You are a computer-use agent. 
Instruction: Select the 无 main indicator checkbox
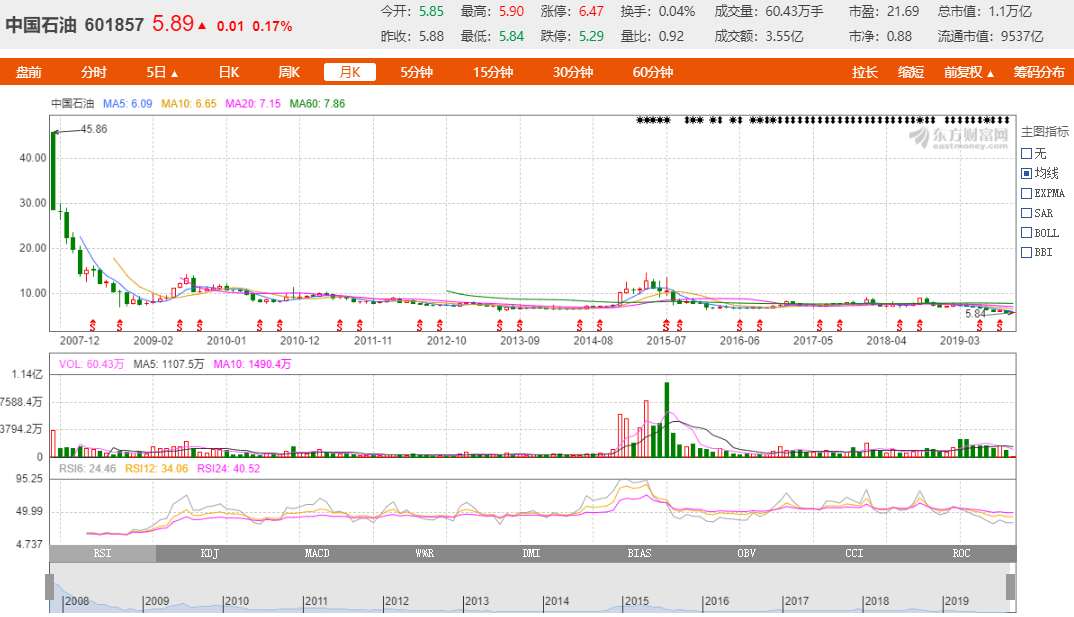(1026, 153)
